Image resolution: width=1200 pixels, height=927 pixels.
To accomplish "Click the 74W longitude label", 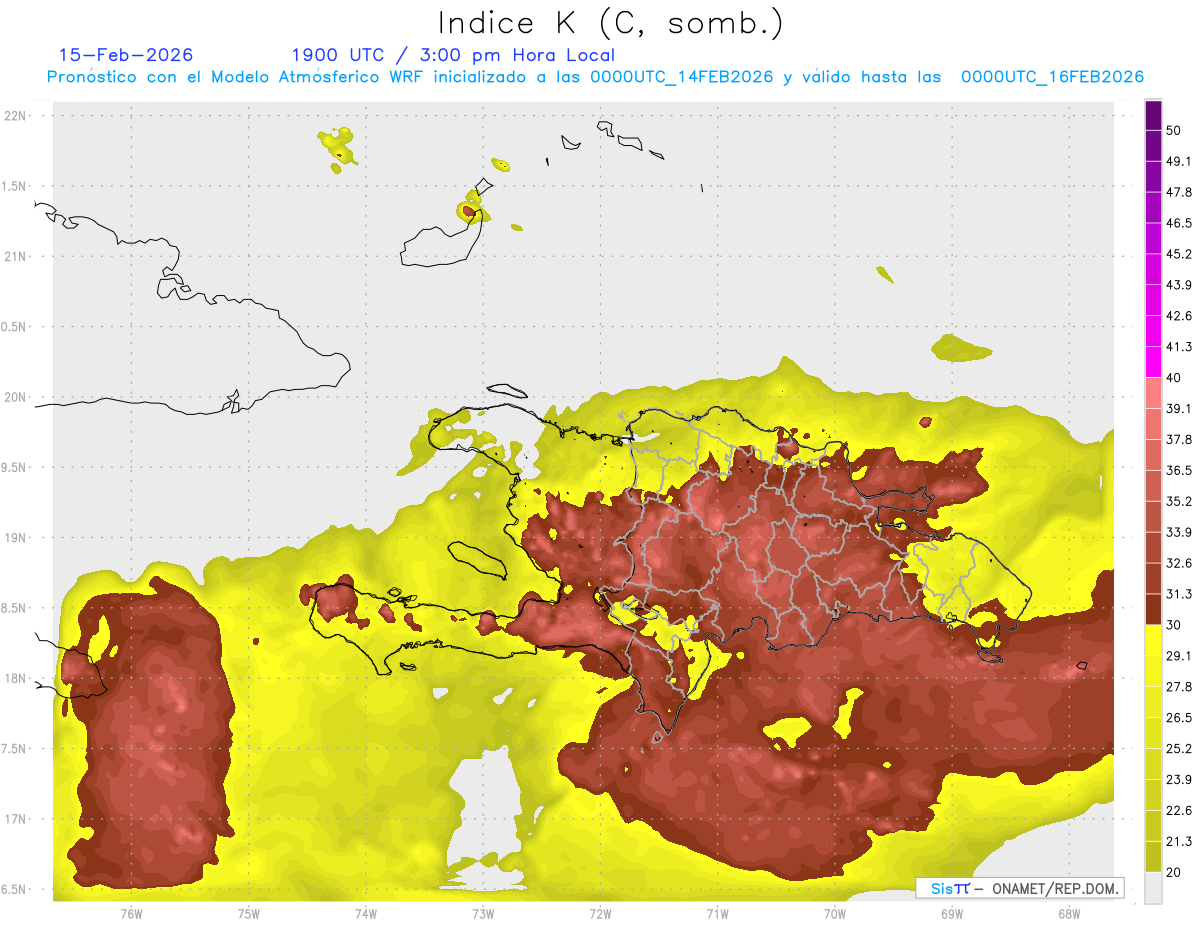I will click(x=365, y=914).
